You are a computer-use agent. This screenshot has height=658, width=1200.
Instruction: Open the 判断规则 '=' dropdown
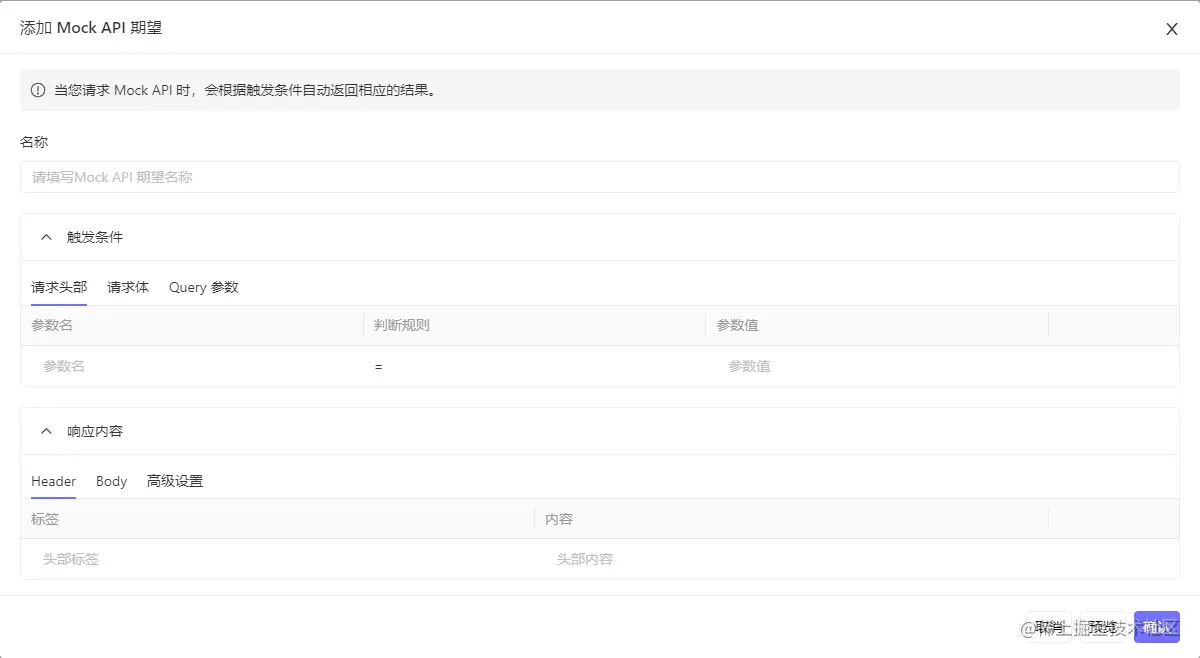534,366
